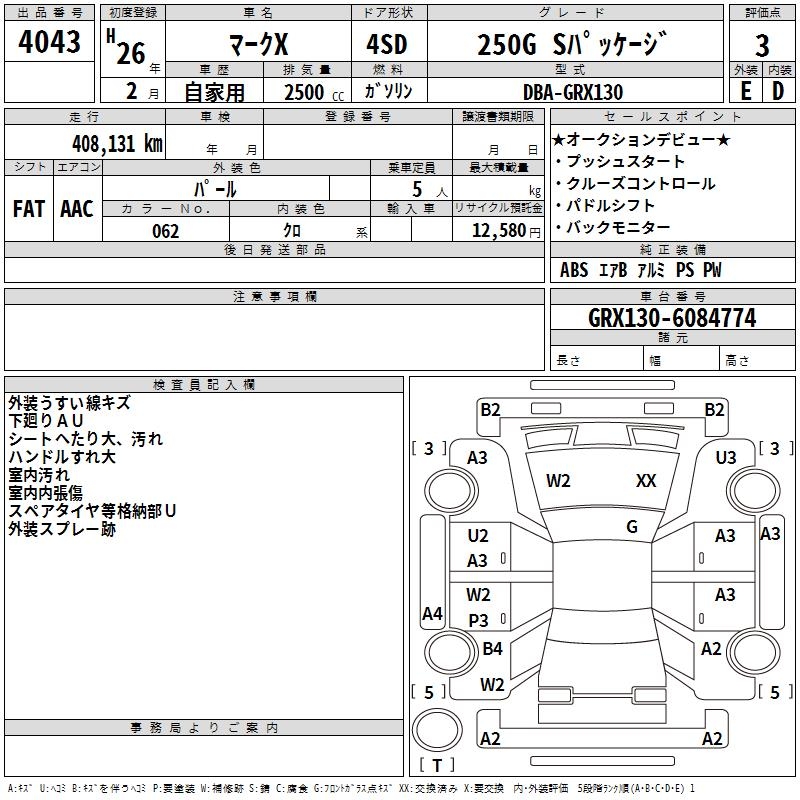Select the interior color クロ

tap(292, 231)
